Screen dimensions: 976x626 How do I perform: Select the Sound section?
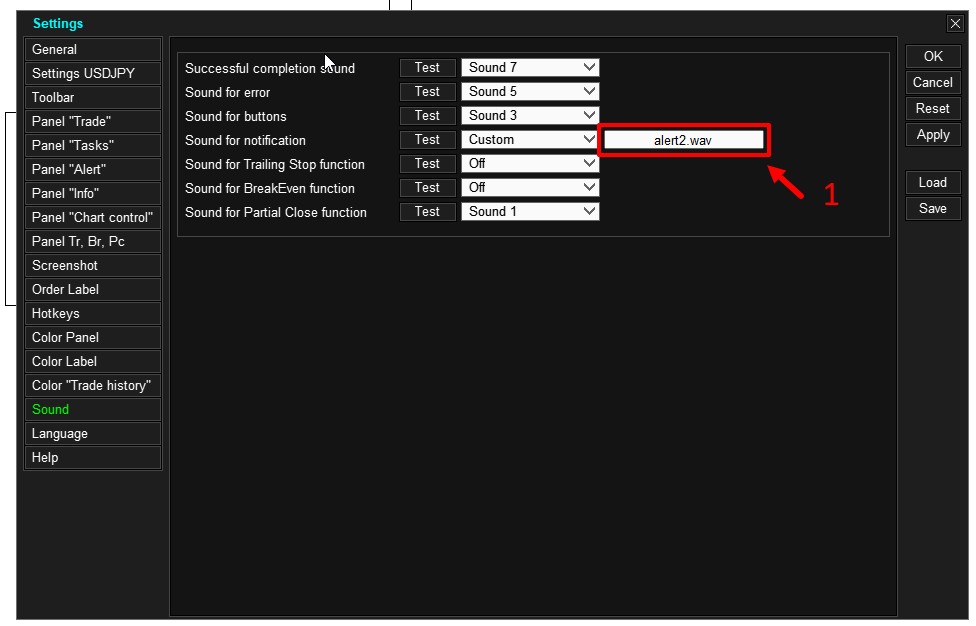pyautogui.click(x=93, y=409)
